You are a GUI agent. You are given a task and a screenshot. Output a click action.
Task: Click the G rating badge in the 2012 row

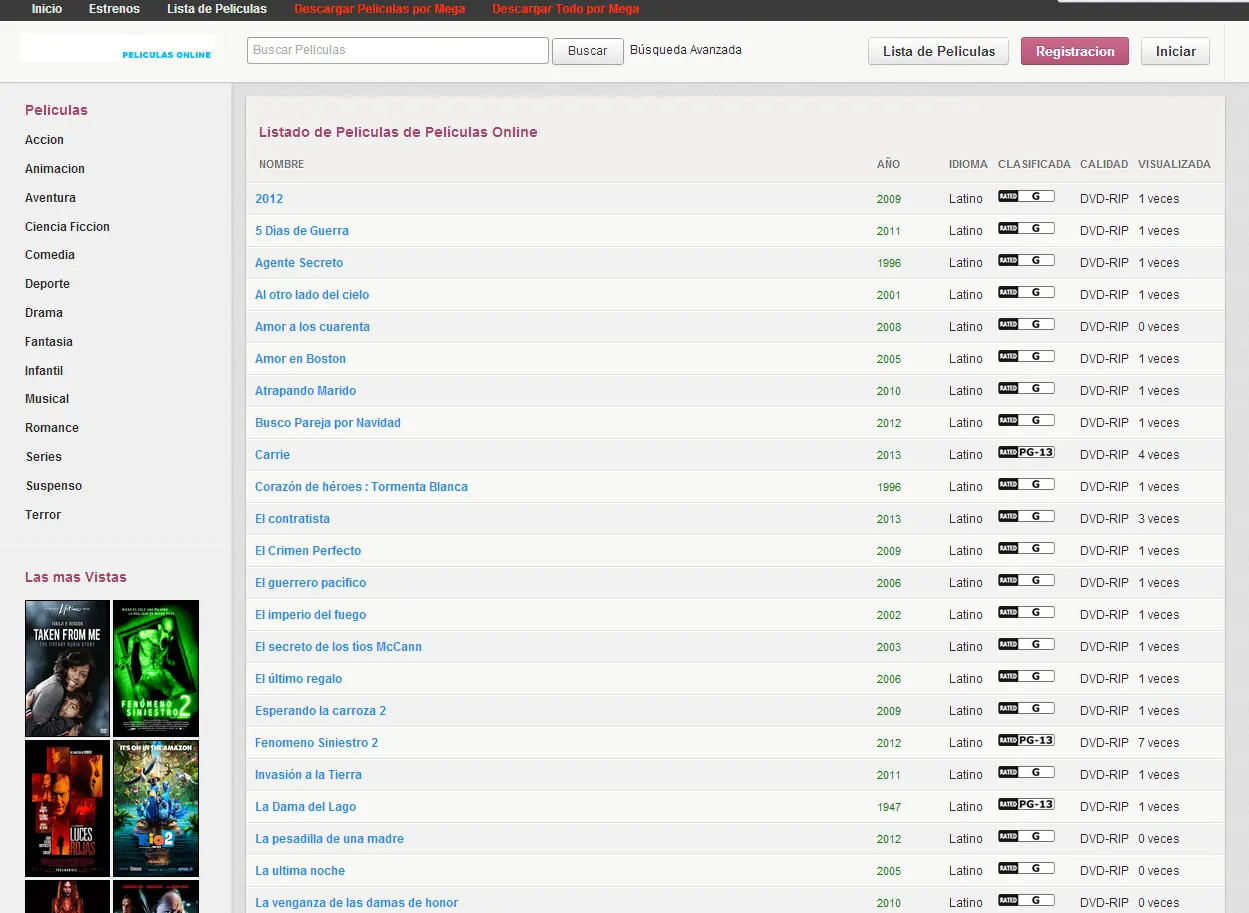[x=1026, y=196]
